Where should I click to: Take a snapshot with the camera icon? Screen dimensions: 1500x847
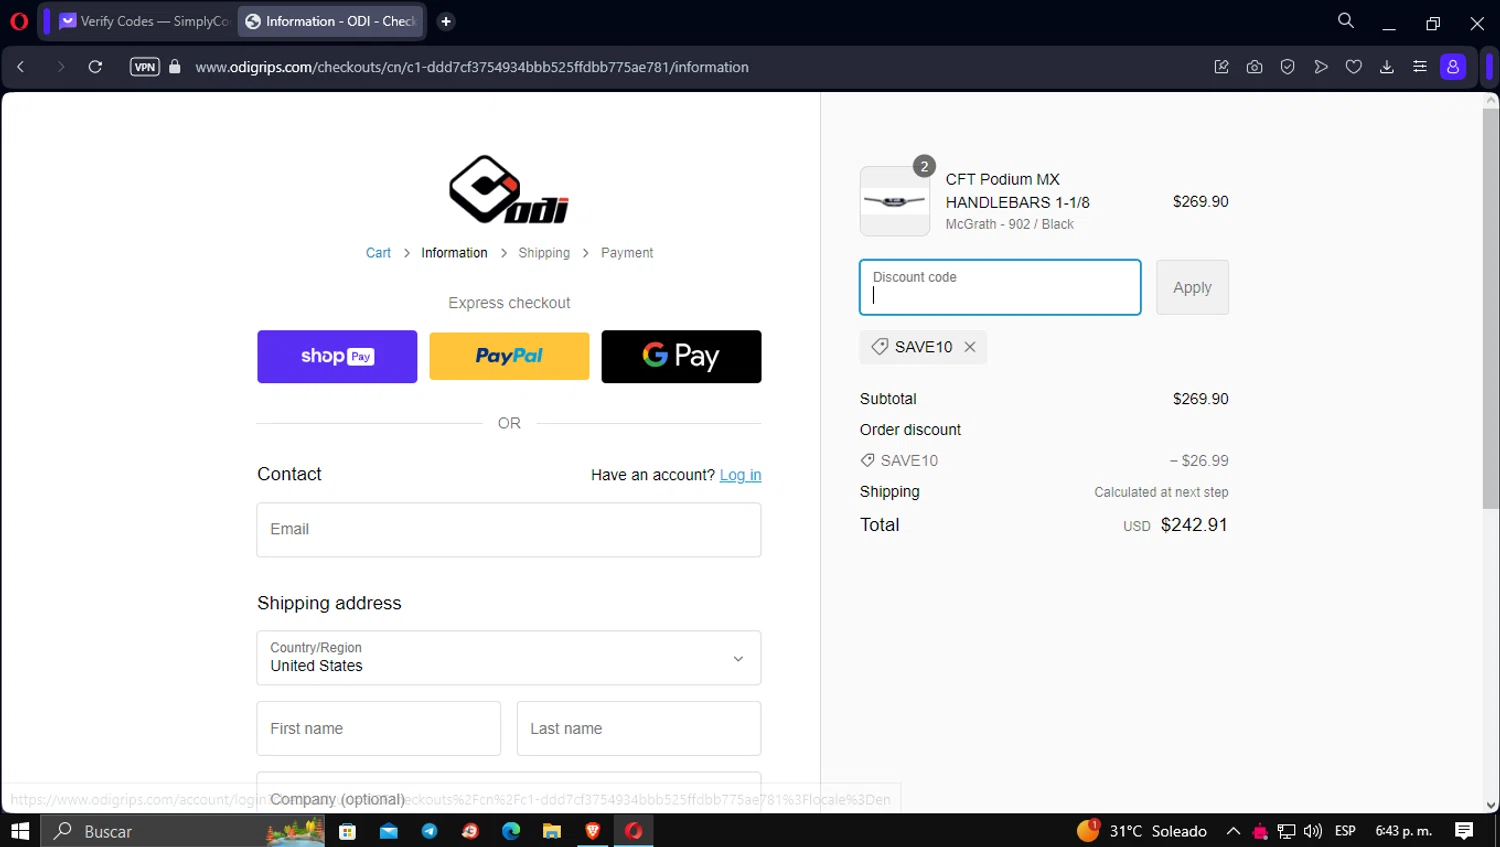pyautogui.click(x=1254, y=67)
